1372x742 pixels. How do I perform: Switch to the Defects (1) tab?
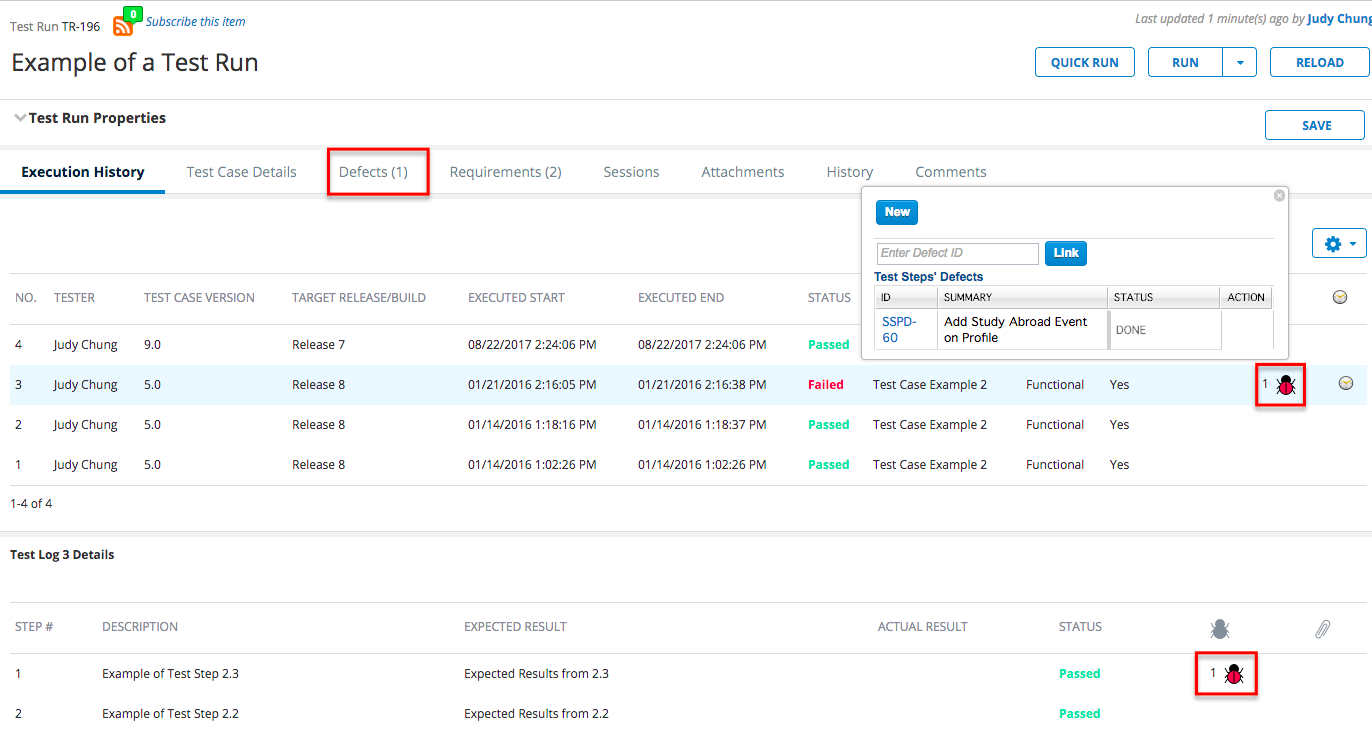coord(373,172)
